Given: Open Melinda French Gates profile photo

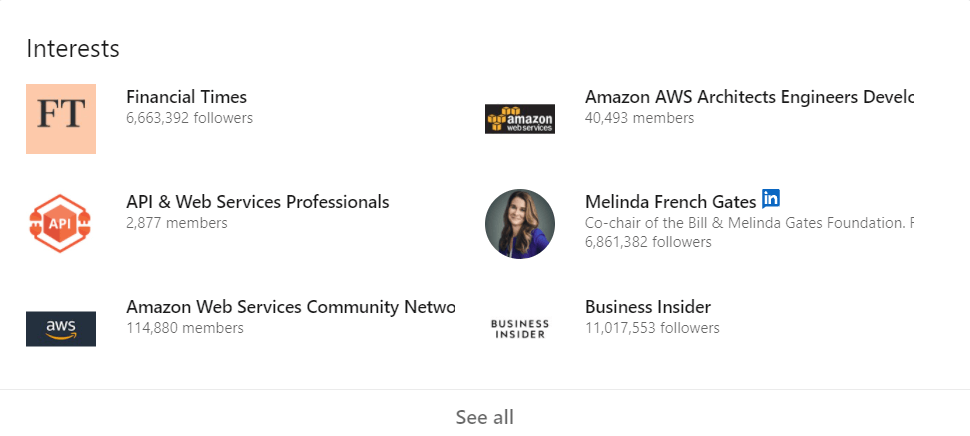Looking at the screenshot, I should click(x=519, y=224).
